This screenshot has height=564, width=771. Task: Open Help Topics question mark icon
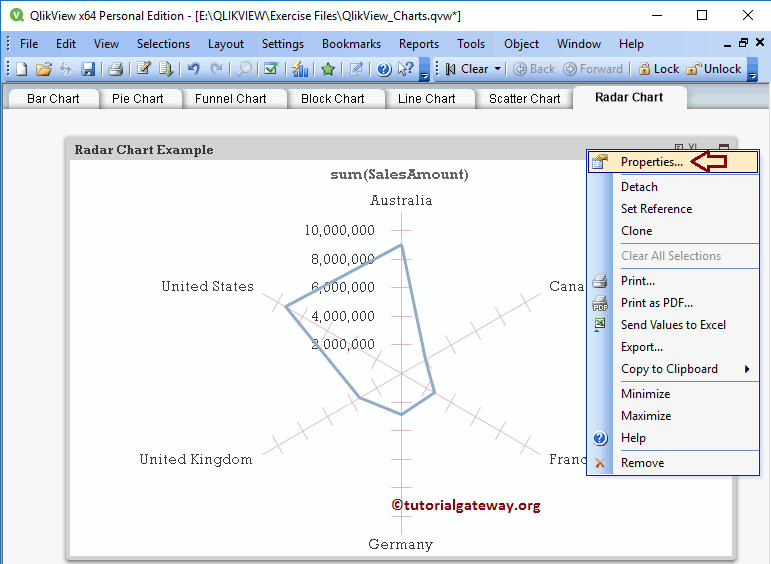pyautogui.click(x=384, y=69)
